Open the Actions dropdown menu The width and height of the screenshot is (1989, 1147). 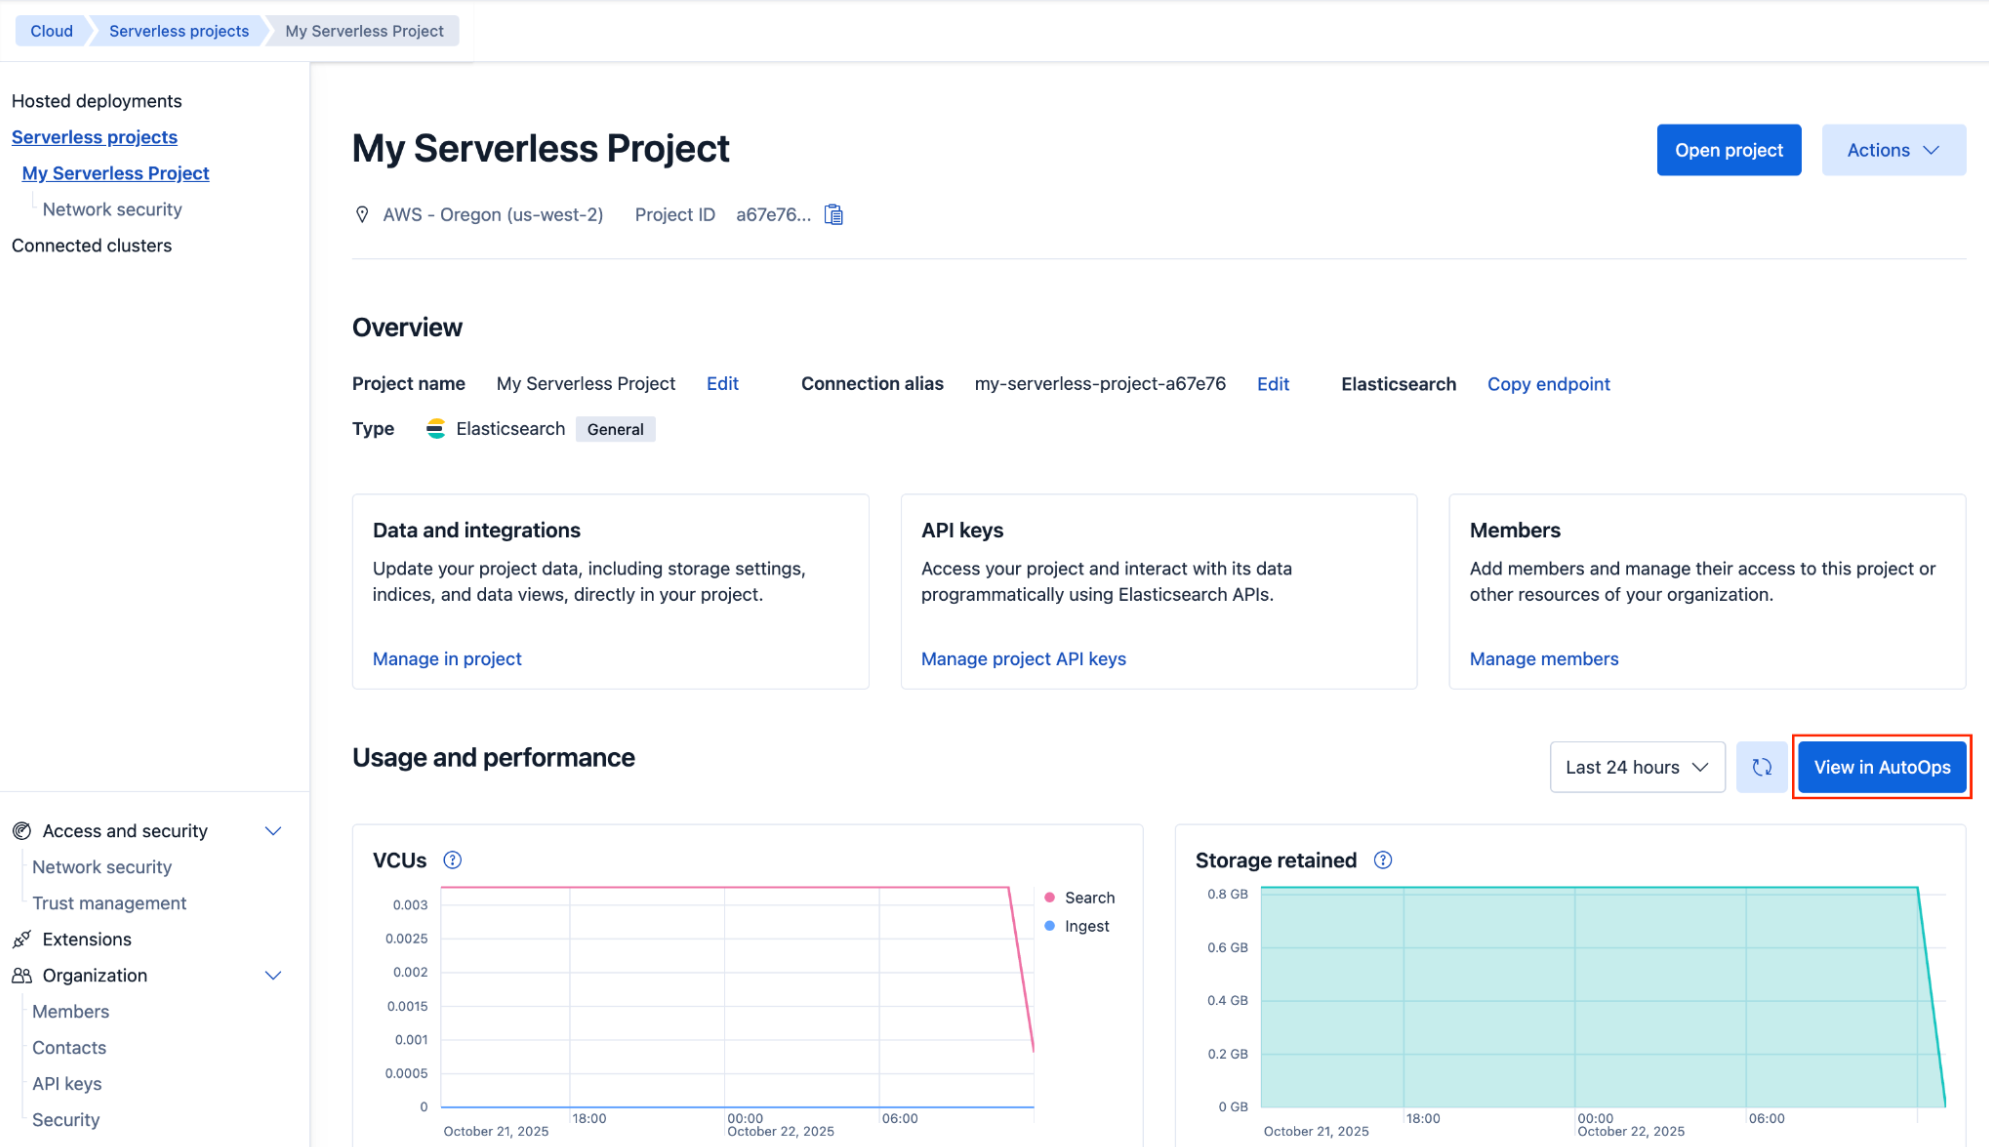click(x=1892, y=150)
